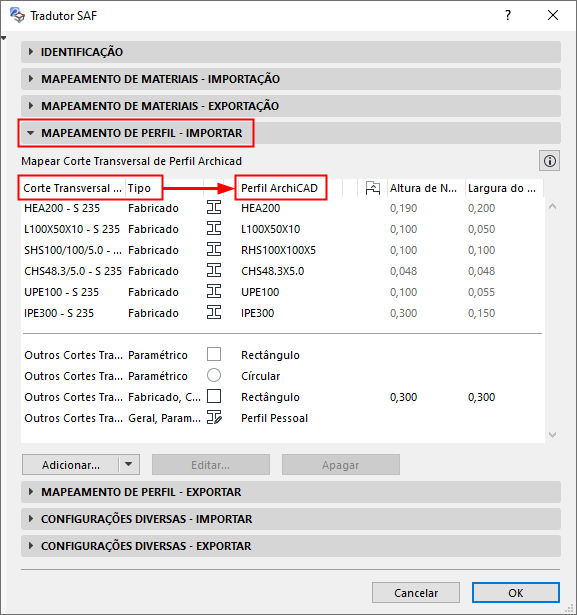The width and height of the screenshot is (577, 615).
Task: Click the rectangle icon in Fabricado, C... row
Action: [x=214, y=397]
